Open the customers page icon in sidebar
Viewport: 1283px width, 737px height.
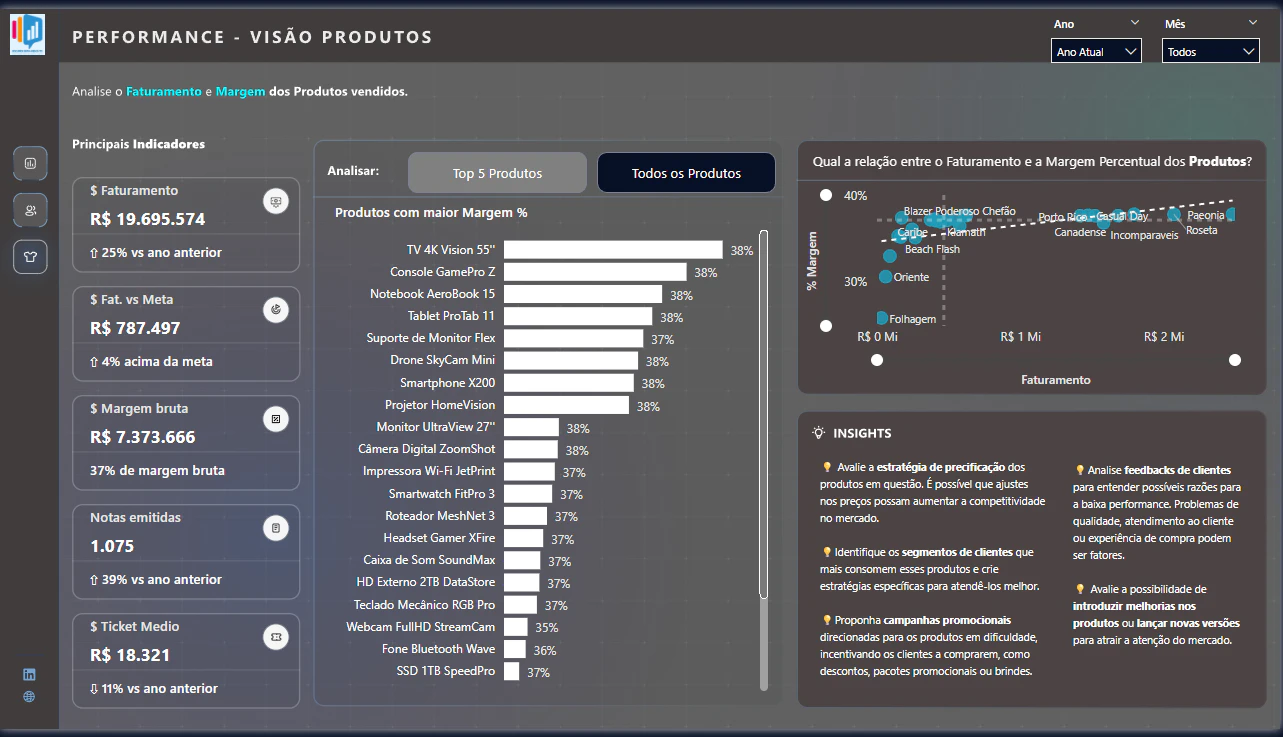(x=30, y=210)
